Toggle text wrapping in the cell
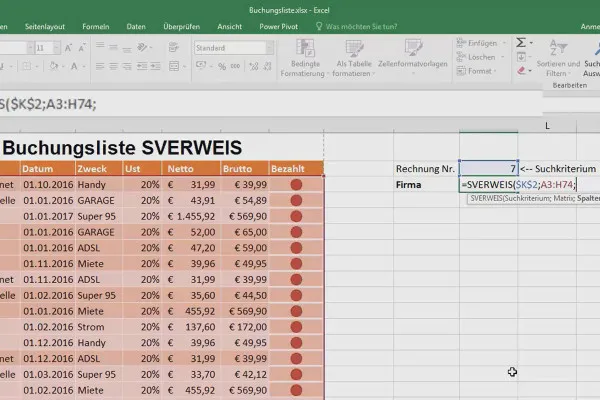The width and height of the screenshot is (600, 400). coord(174,47)
